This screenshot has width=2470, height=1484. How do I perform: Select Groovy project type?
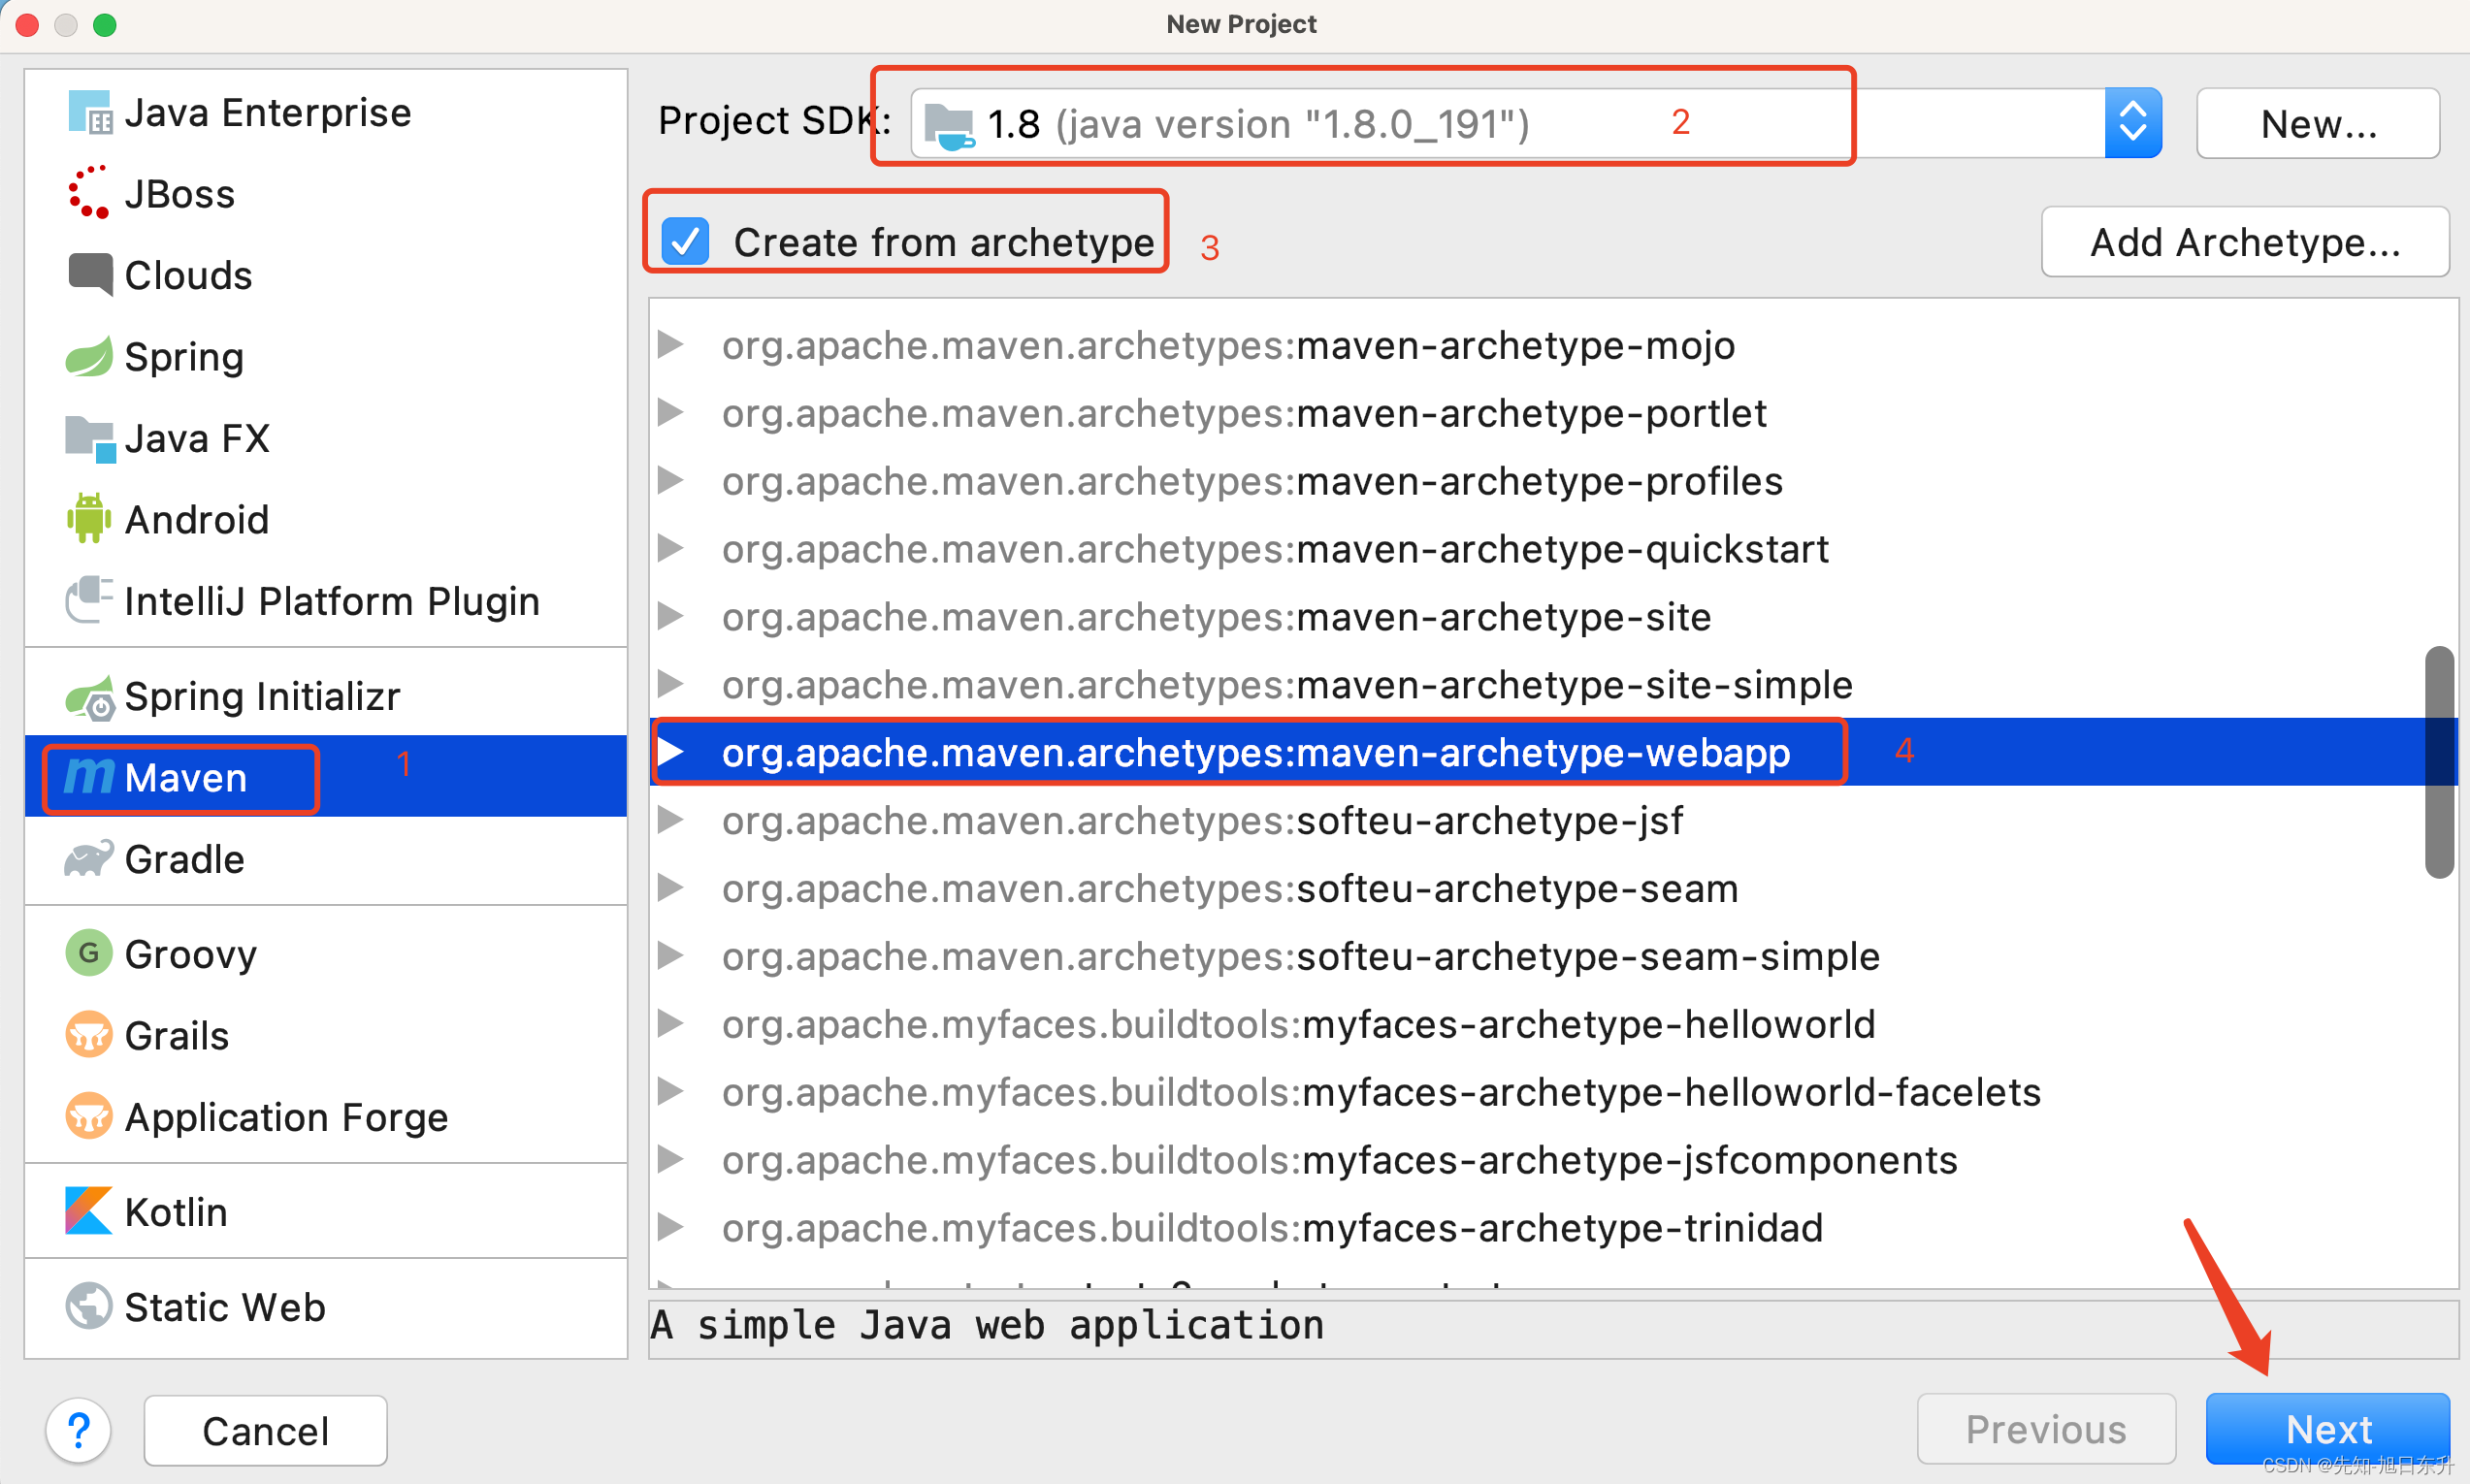pyautogui.click(x=326, y=953)
